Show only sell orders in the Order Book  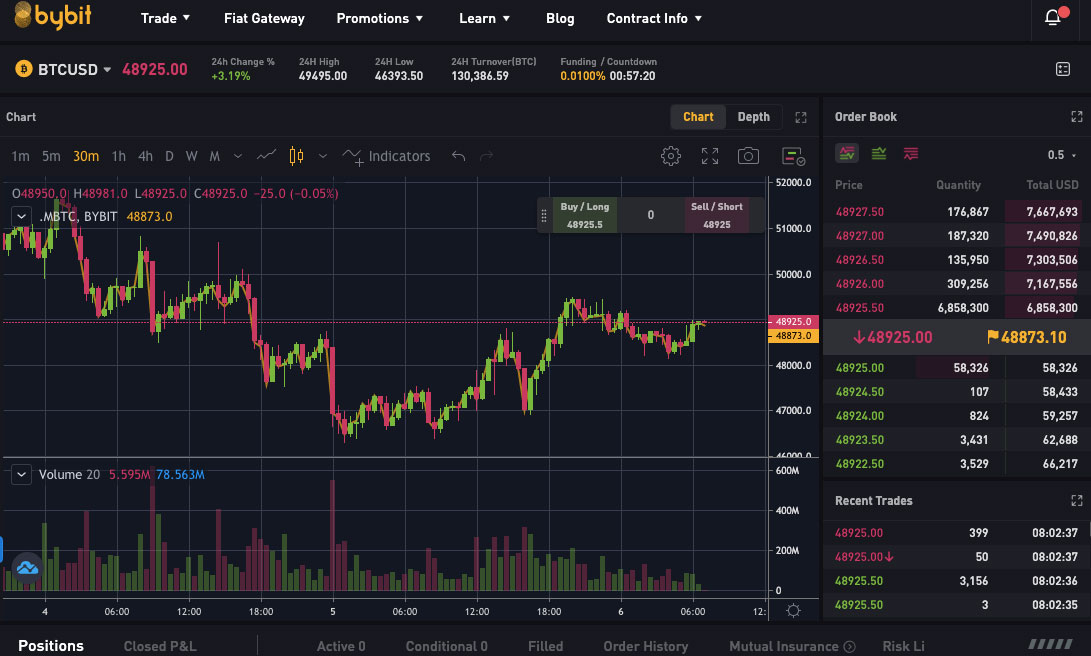[908, 154]
